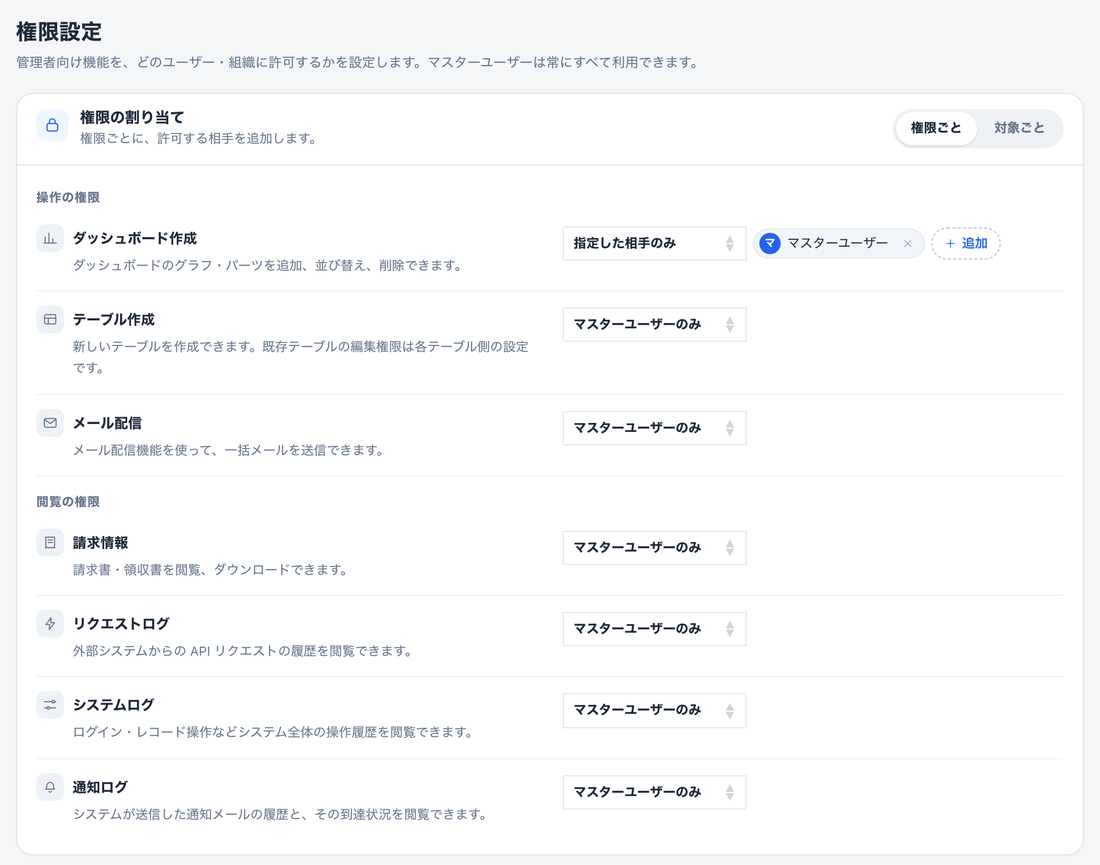This screenshot has height=865, width=1100.
Task: Click the description under 通知ログ
Action: [x=280, y=814]
